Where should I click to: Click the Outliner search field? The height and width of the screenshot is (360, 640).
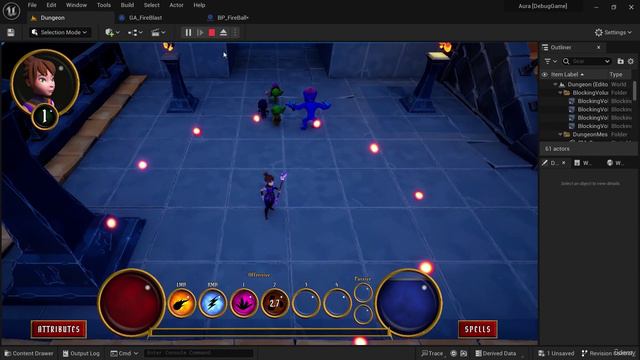586,61
